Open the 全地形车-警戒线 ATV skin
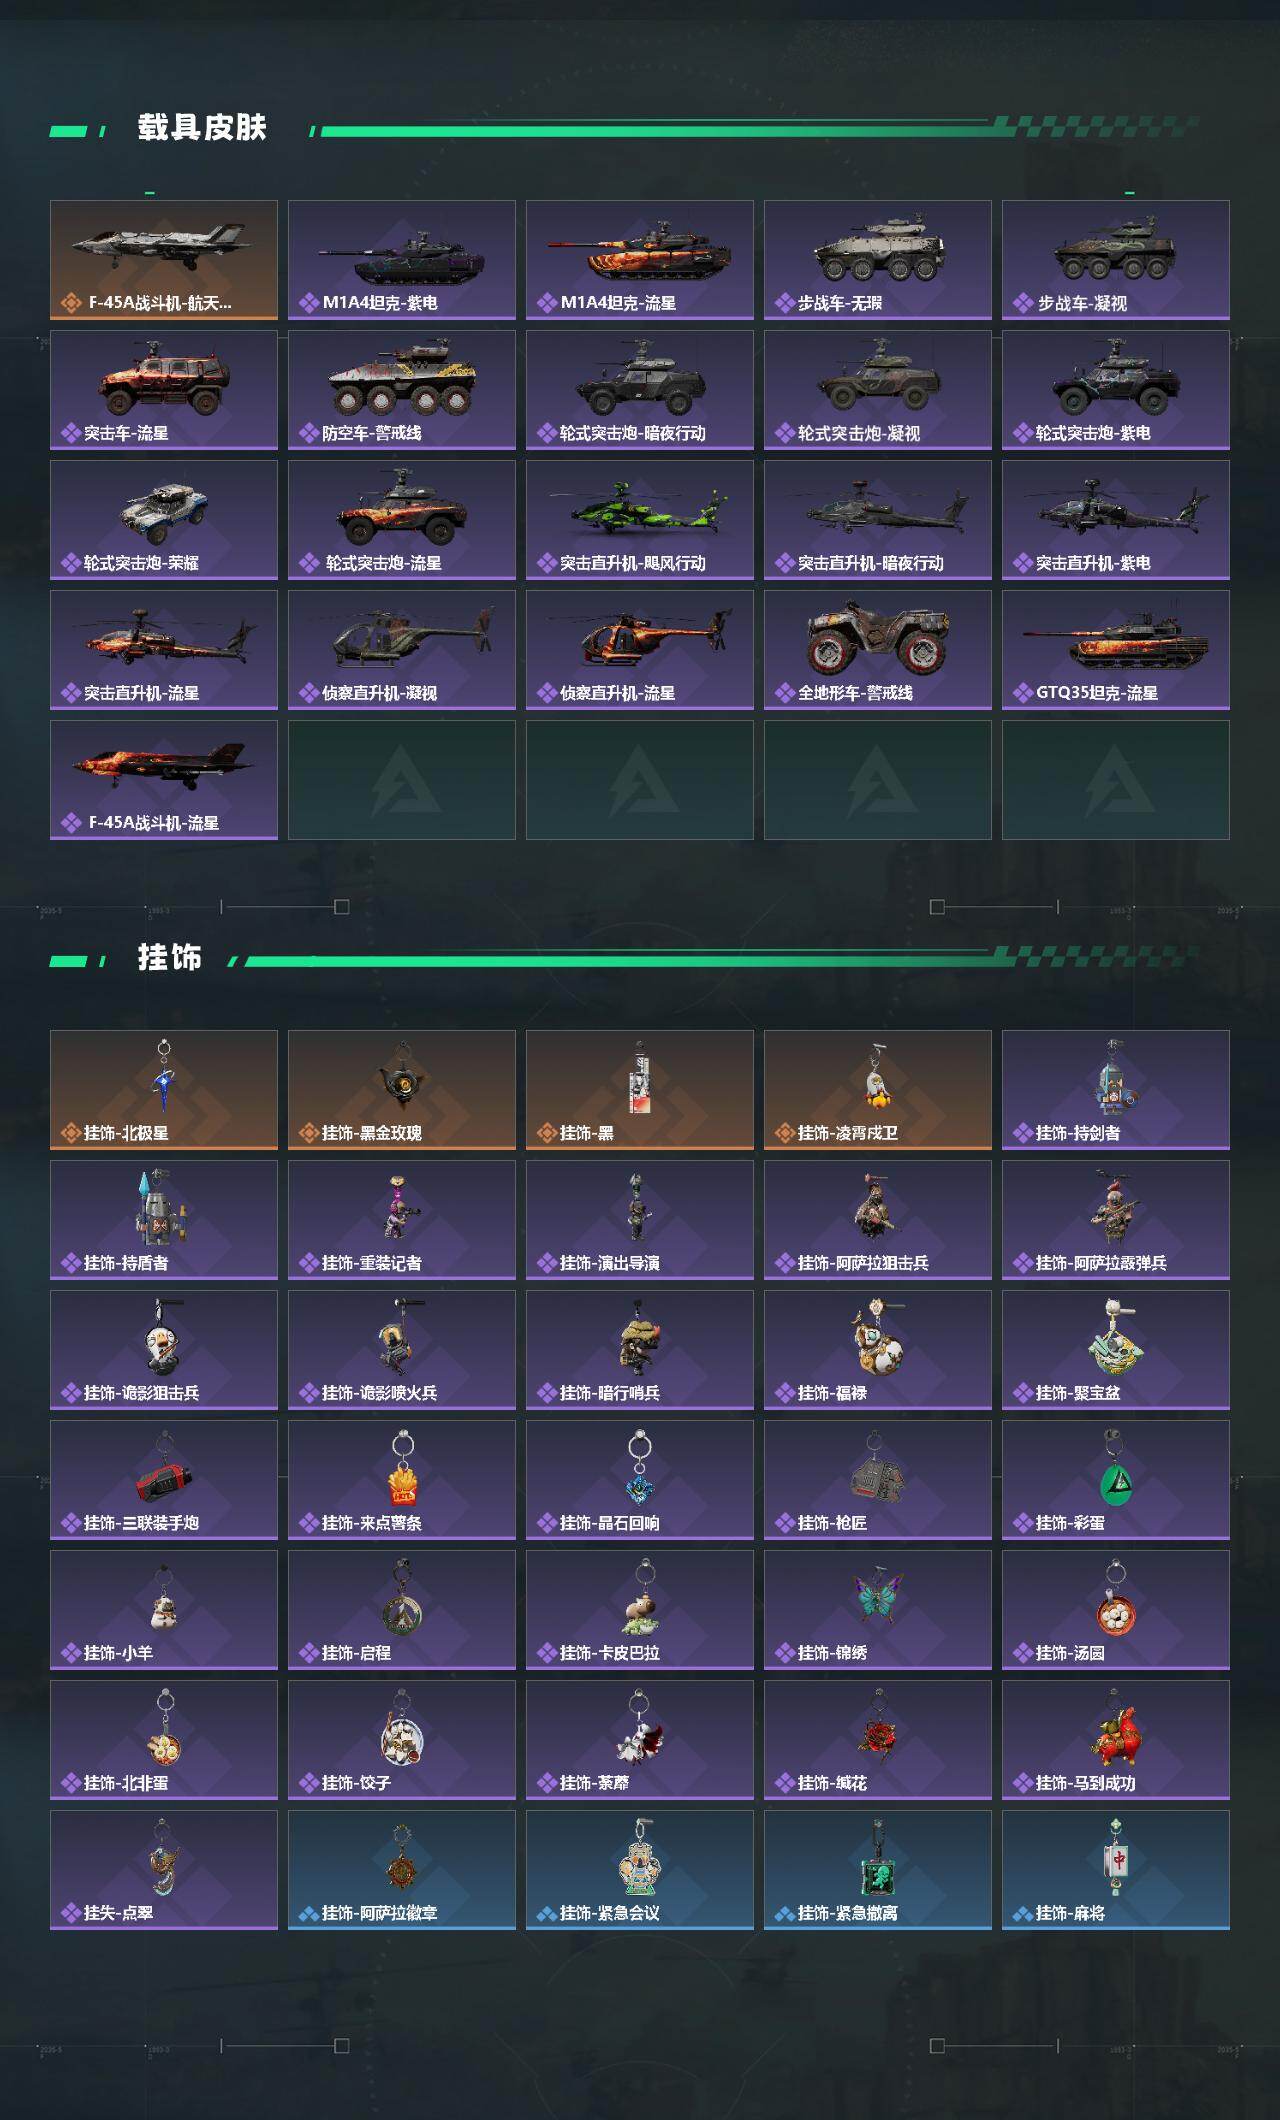 point(878,650)
